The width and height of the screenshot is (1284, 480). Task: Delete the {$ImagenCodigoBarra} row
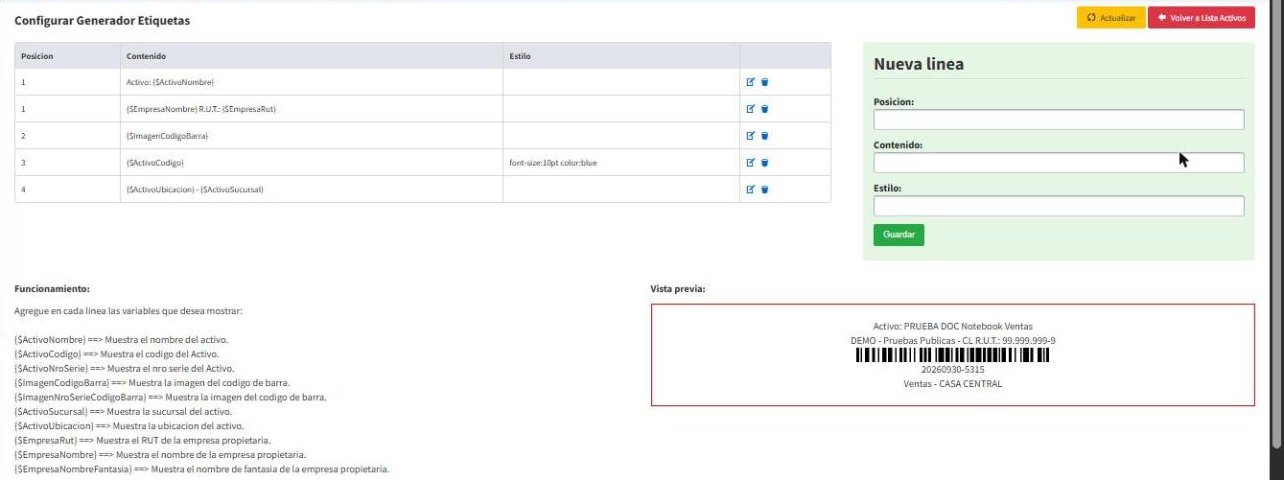point(765,135)
